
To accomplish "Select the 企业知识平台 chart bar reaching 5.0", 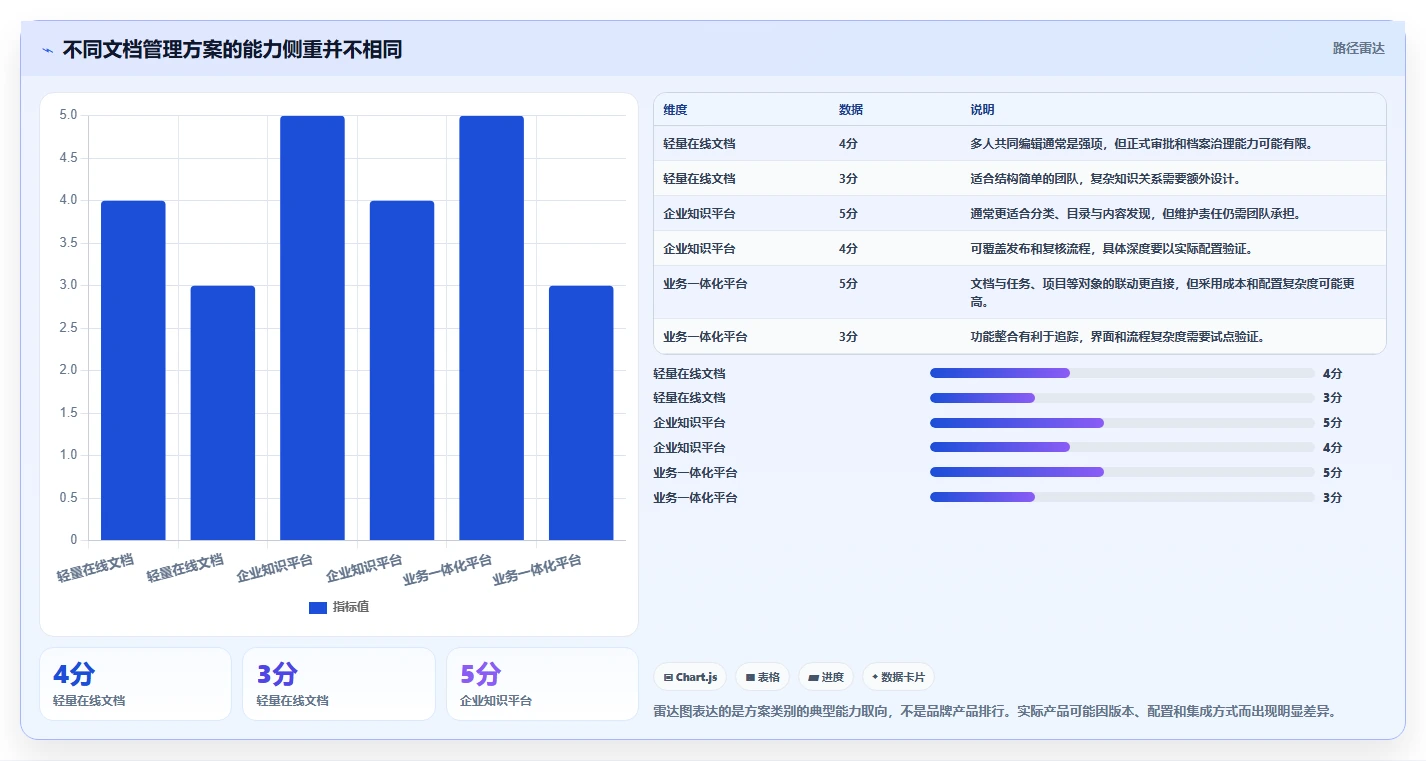I will (x=312, y=328).
